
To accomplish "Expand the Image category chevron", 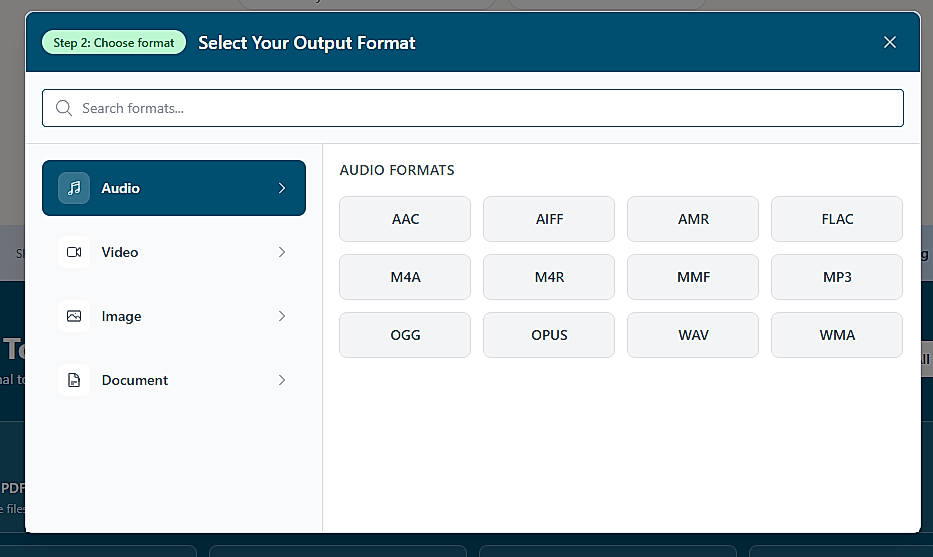I will [282, 316].
